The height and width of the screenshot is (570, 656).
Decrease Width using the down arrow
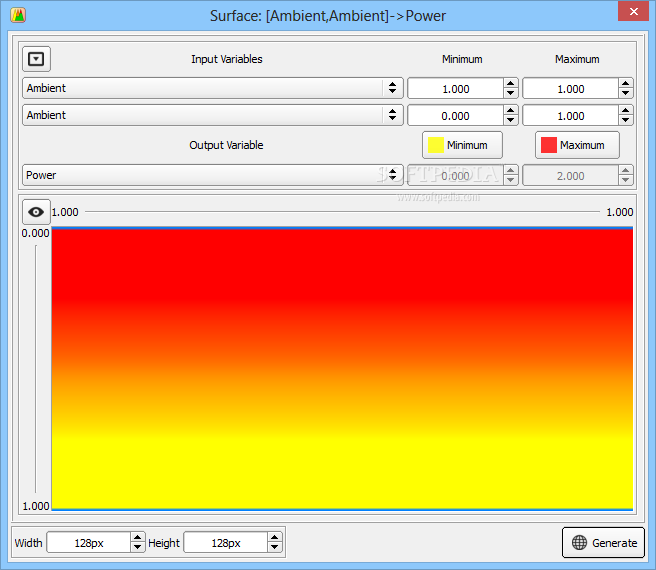[138, 547]
